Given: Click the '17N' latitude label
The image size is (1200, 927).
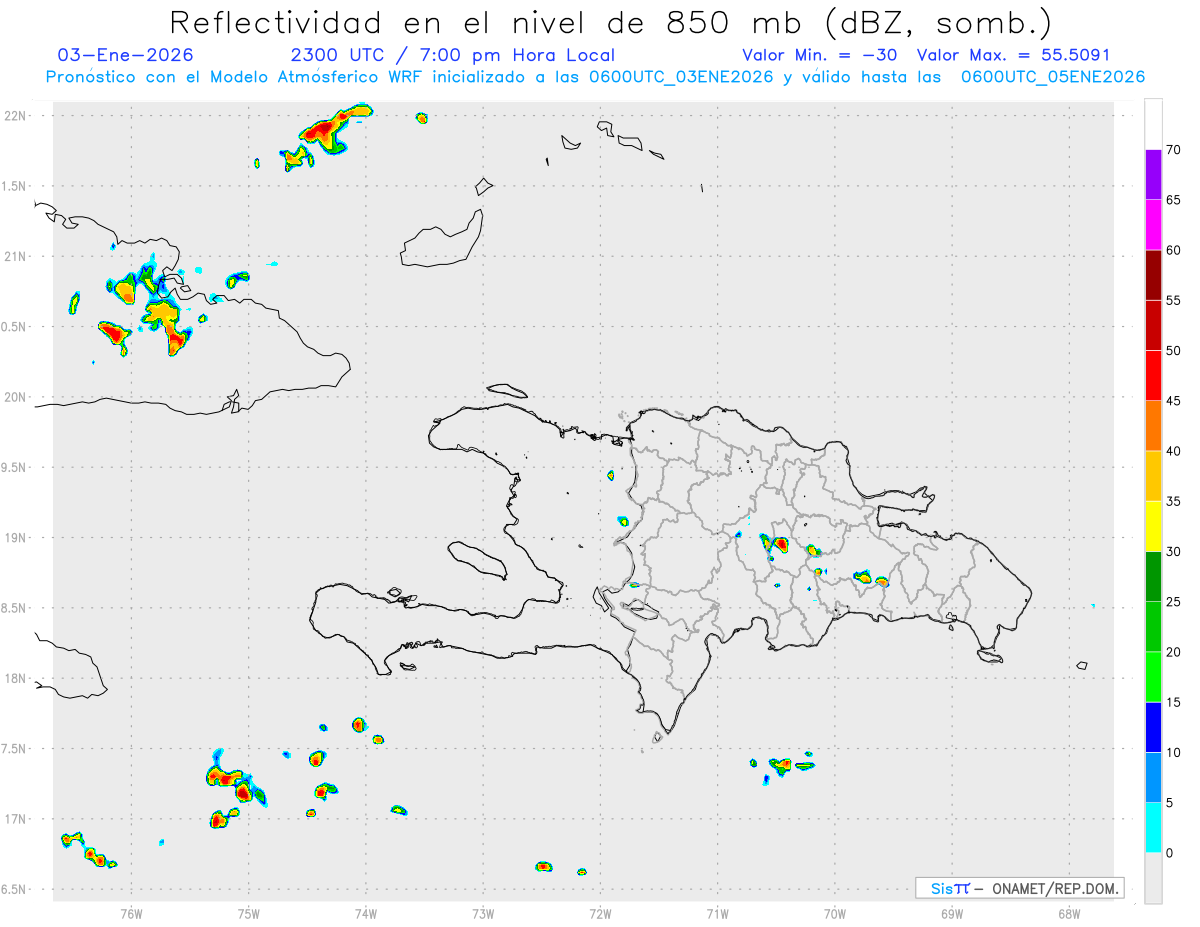Looking at the screenshot, I should [x=15, y=819].
